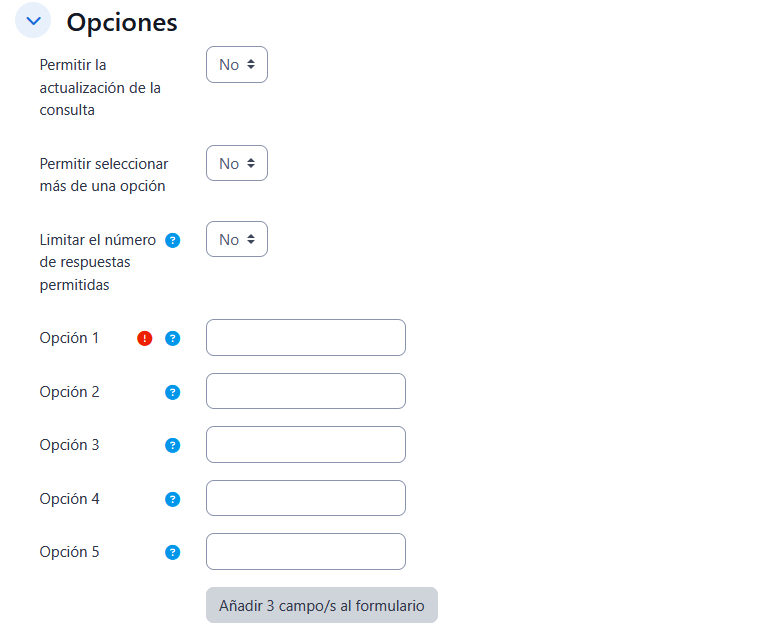
Task: Open the Limitar el número de respuestas dropdown
Action: click(x=237, y=239)
